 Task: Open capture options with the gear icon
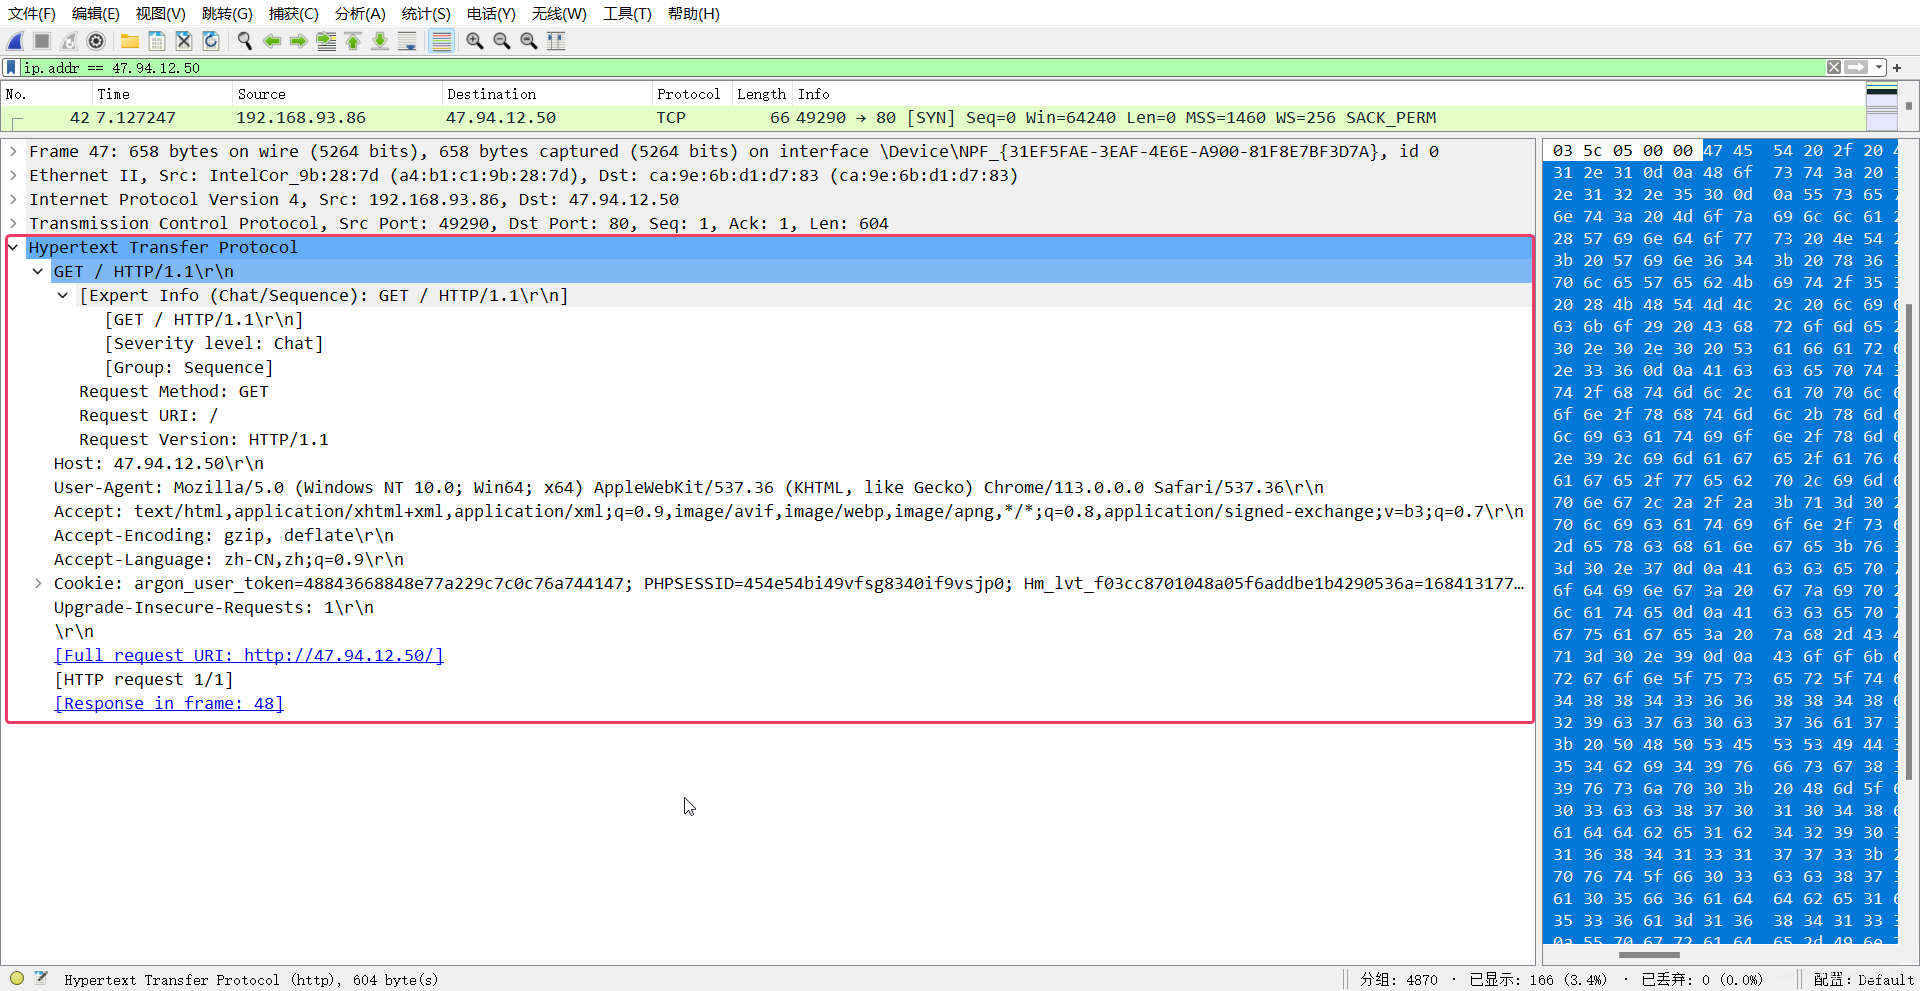click(96, 41)
